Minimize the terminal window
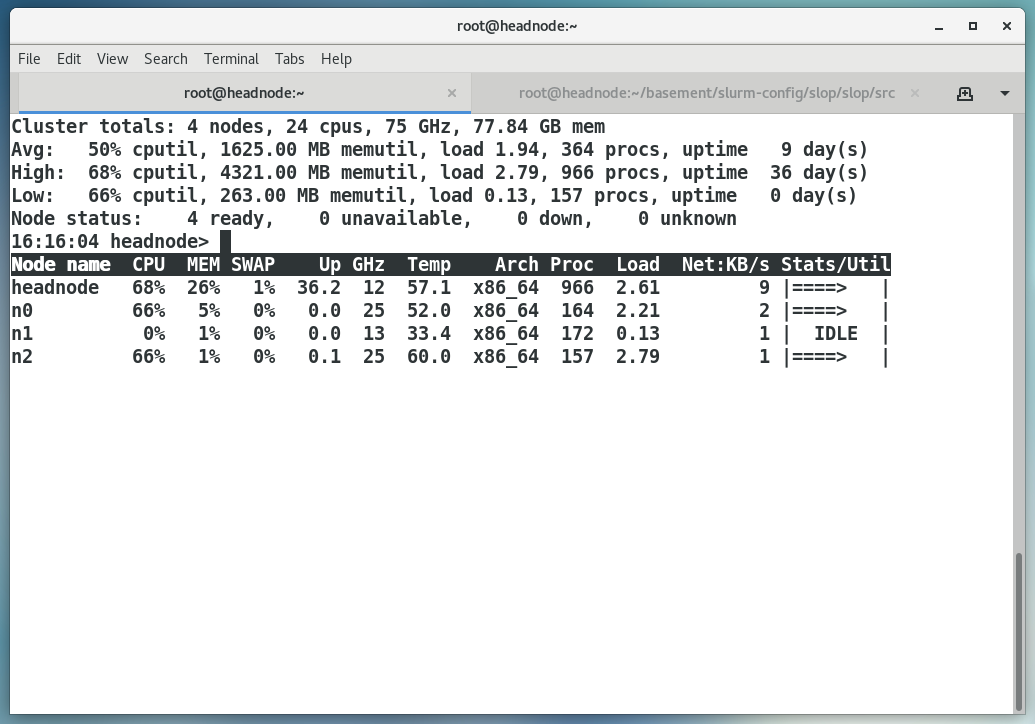1035x724 pixels. (x=939, y=26)
